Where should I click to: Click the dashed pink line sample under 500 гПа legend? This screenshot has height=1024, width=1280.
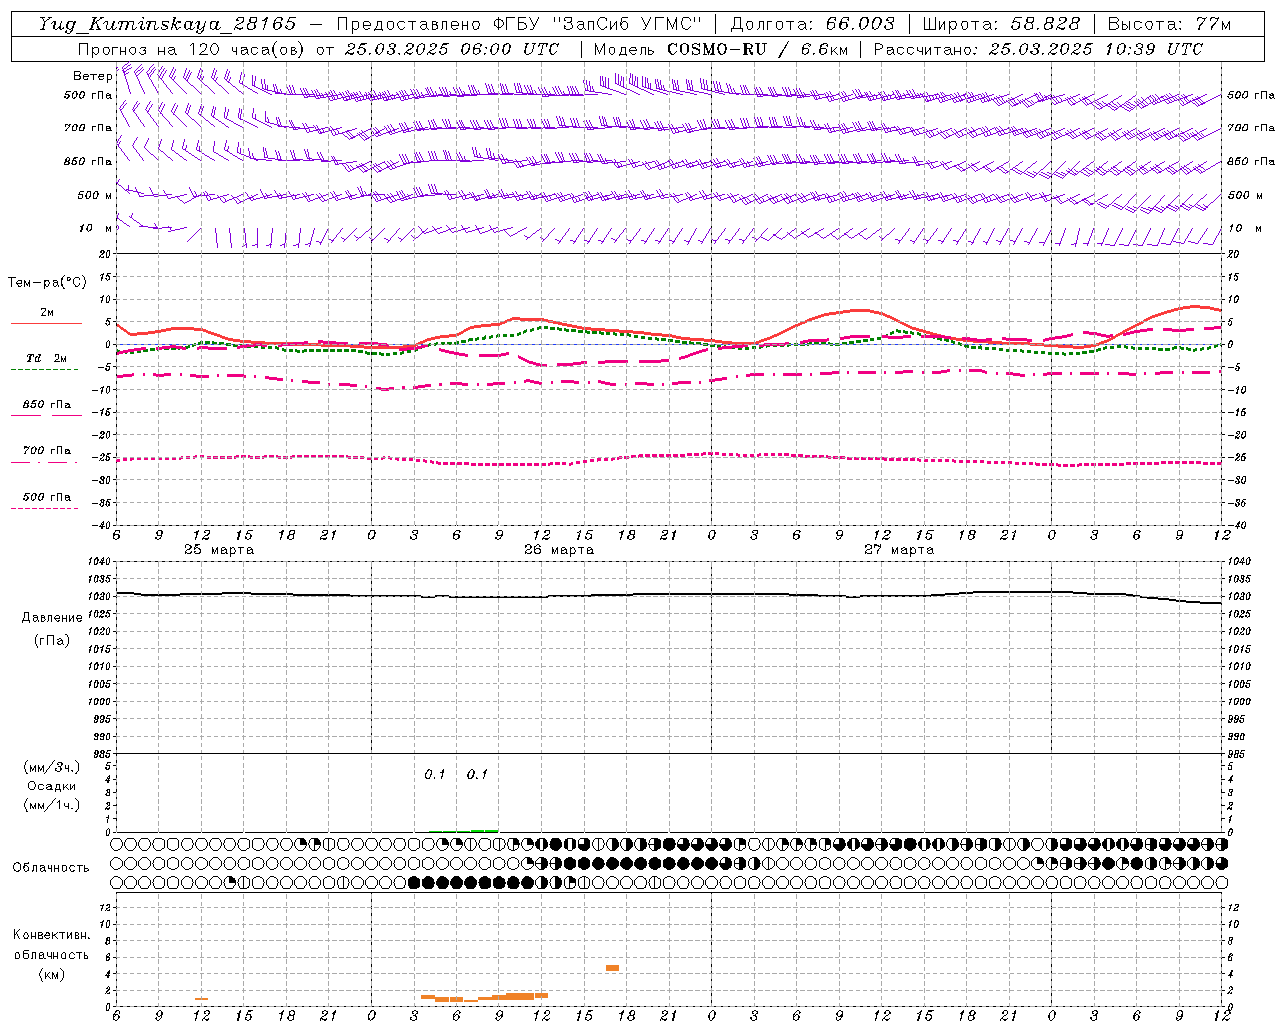[x=44, y=508]
